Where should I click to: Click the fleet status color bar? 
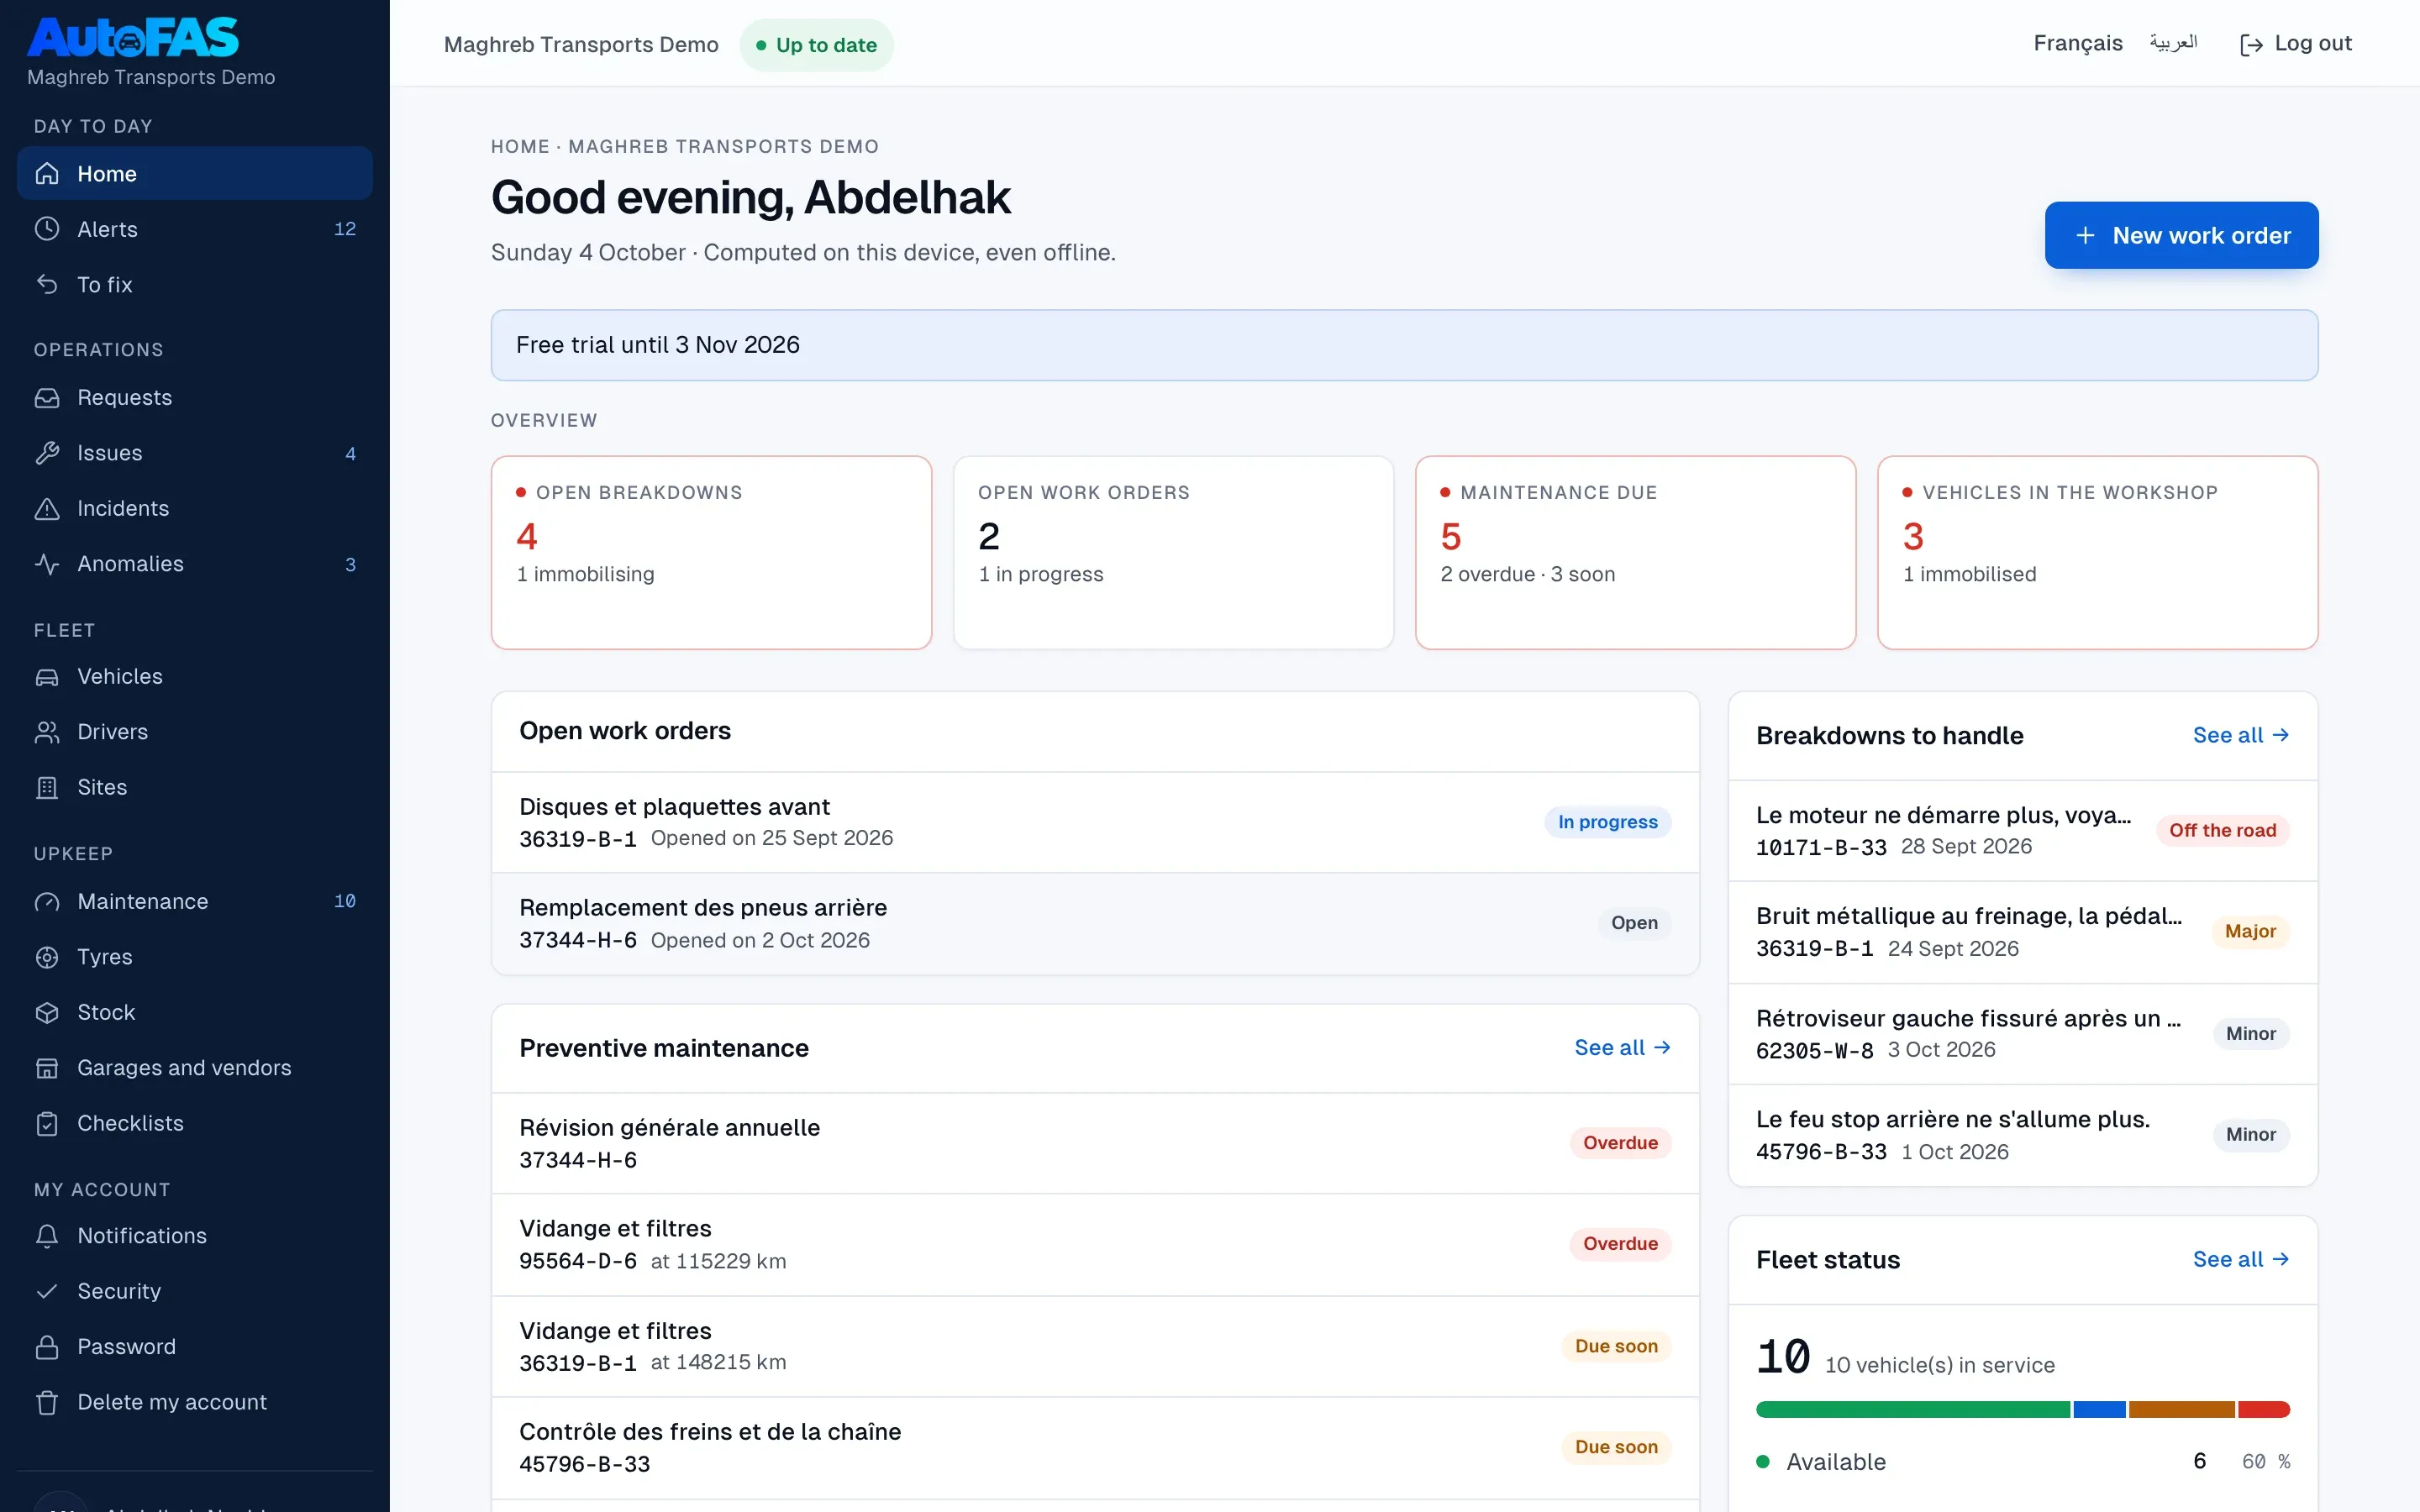coord(2022,1409)
